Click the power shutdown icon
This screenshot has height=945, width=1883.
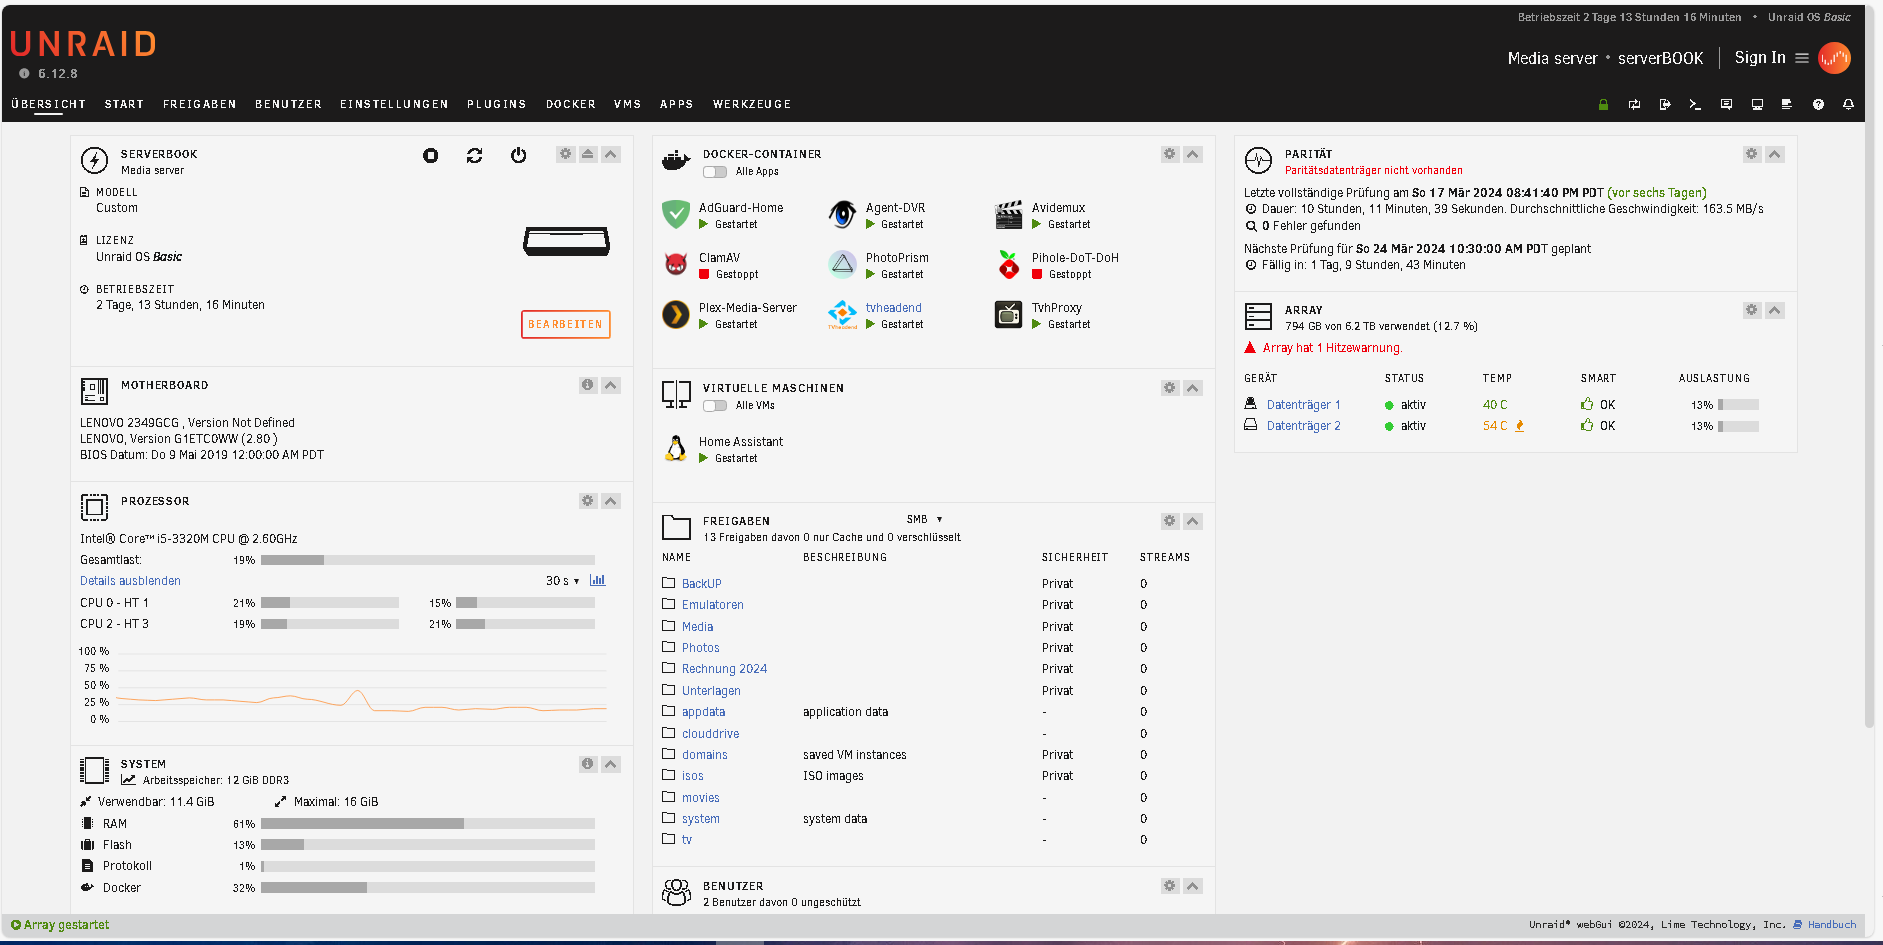pyautogui.click(x=518, y=155)
